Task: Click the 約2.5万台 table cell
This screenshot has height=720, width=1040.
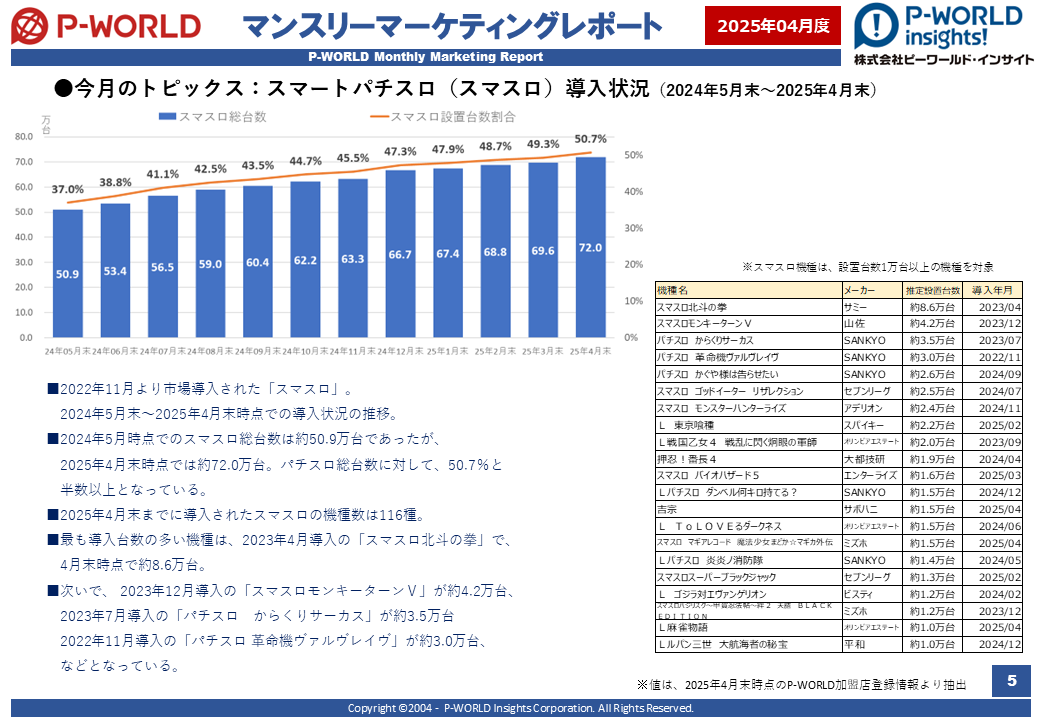Action: point(933,392)
